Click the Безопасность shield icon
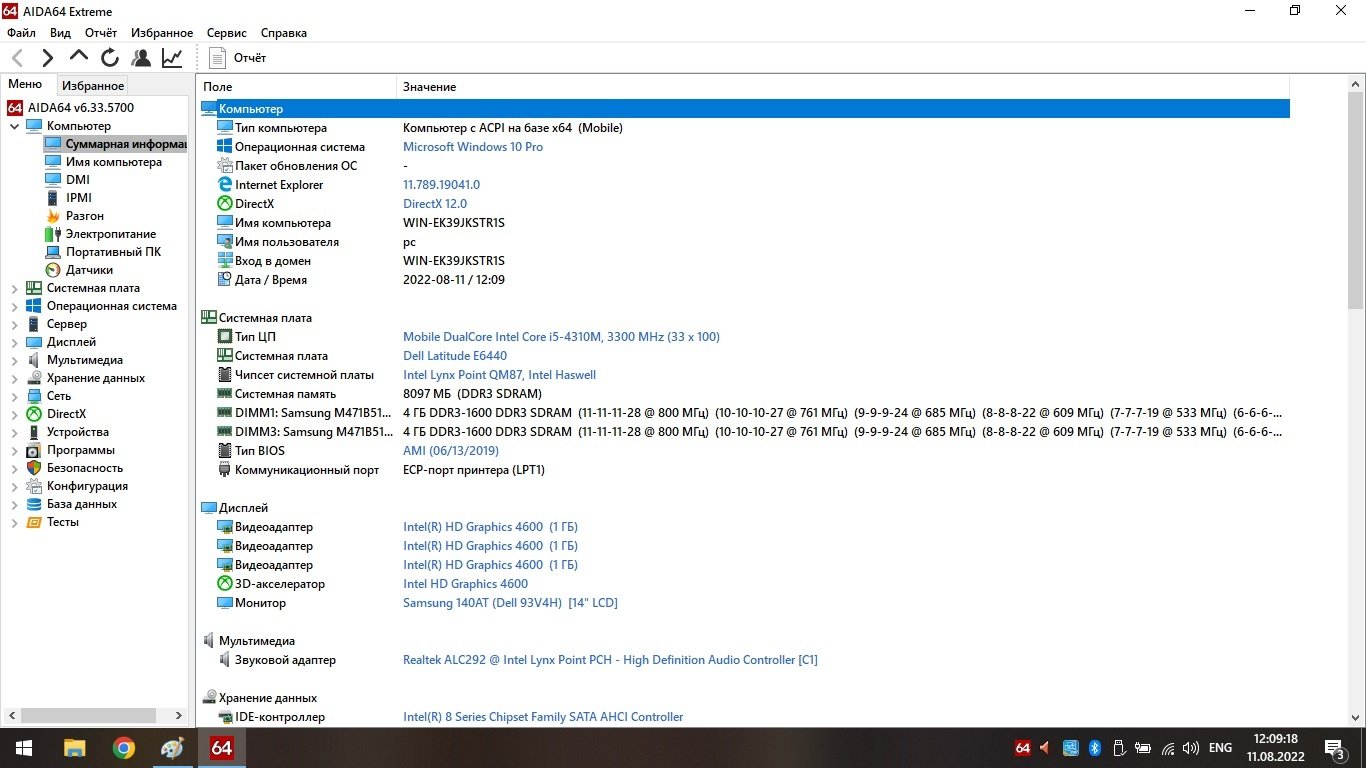Screen dimensions: 1366x768 click(34, 468)
